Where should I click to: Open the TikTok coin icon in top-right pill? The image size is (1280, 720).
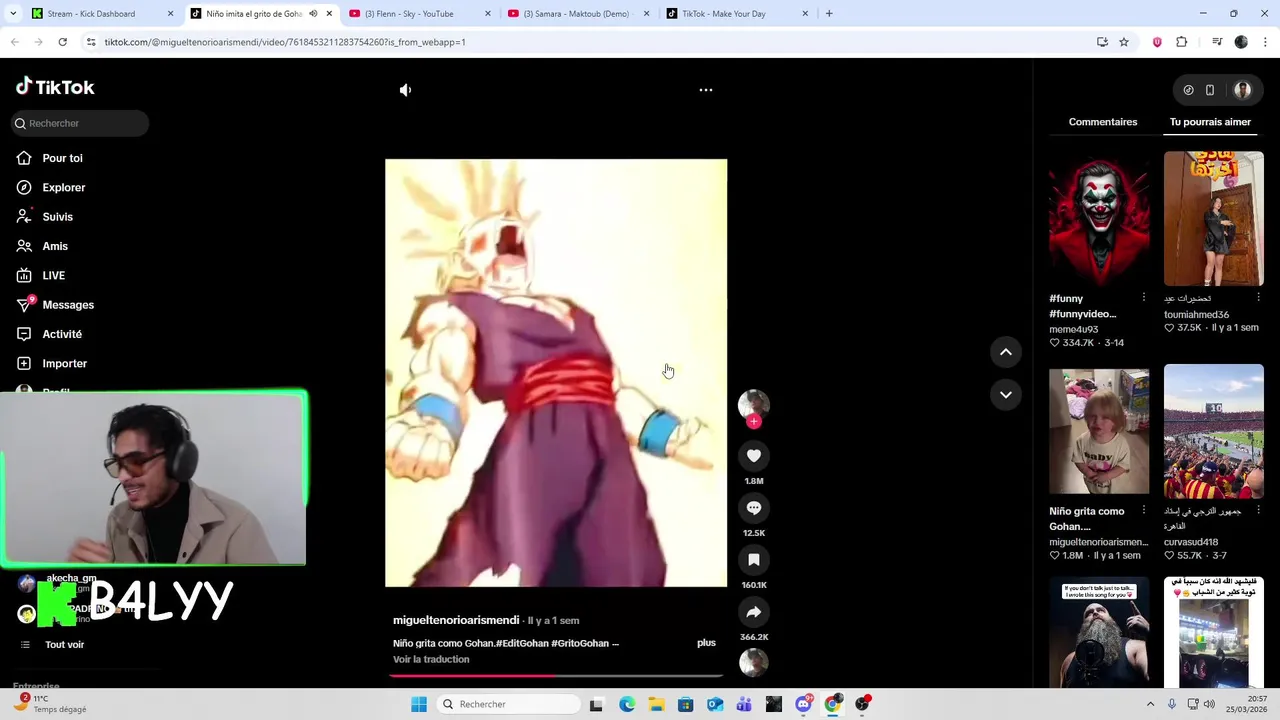[x=1188, y=90]
